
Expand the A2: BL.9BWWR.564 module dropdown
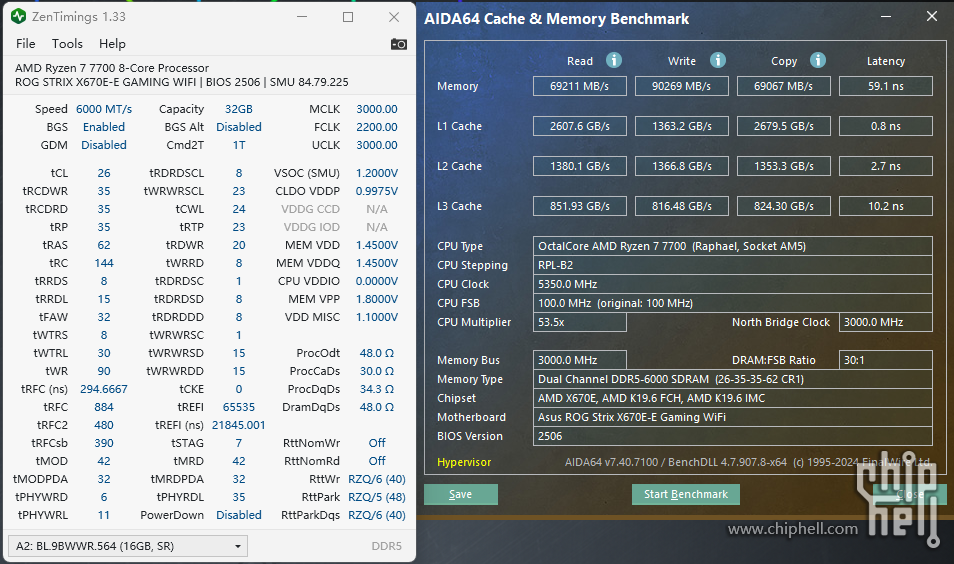pos(128,546)
